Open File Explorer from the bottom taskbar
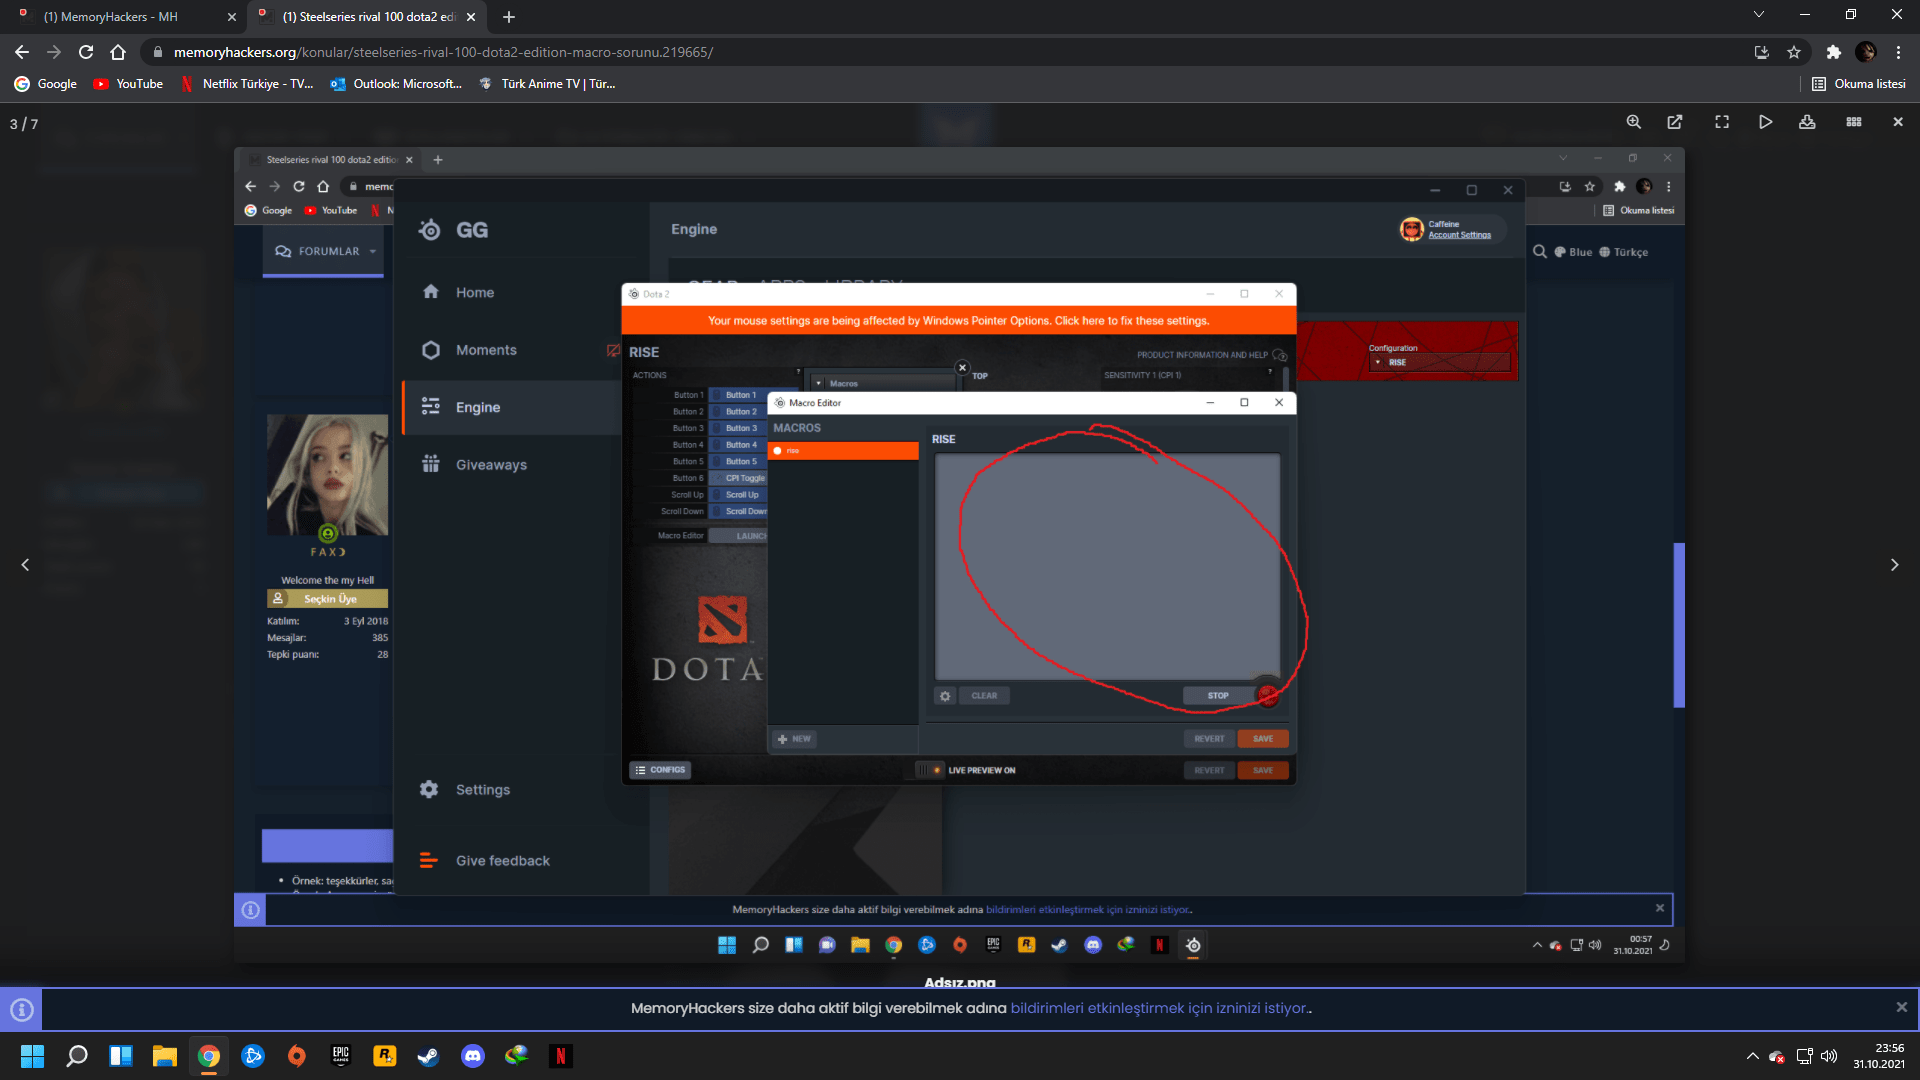 point(165,1056)
